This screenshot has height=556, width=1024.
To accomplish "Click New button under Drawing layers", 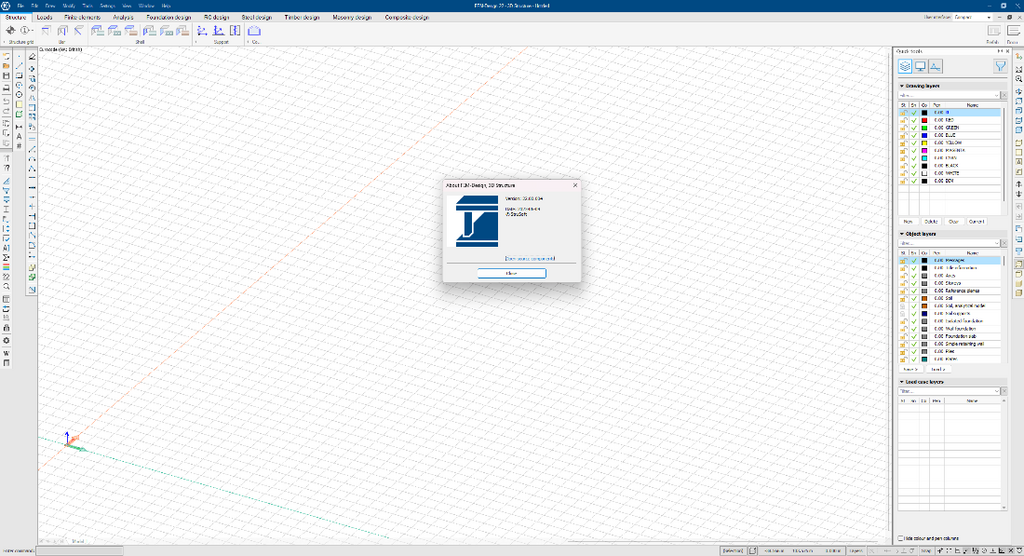I will (908, 221).
